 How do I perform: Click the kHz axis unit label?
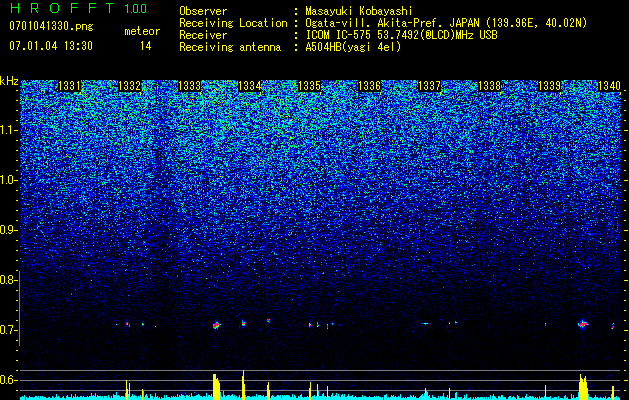(9, 81)
